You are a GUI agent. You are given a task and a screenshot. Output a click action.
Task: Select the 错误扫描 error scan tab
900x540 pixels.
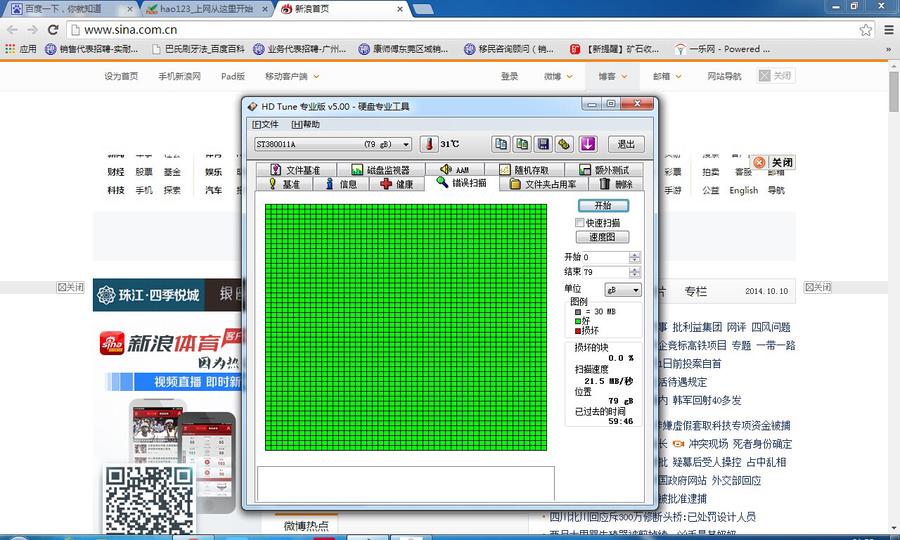461,182
